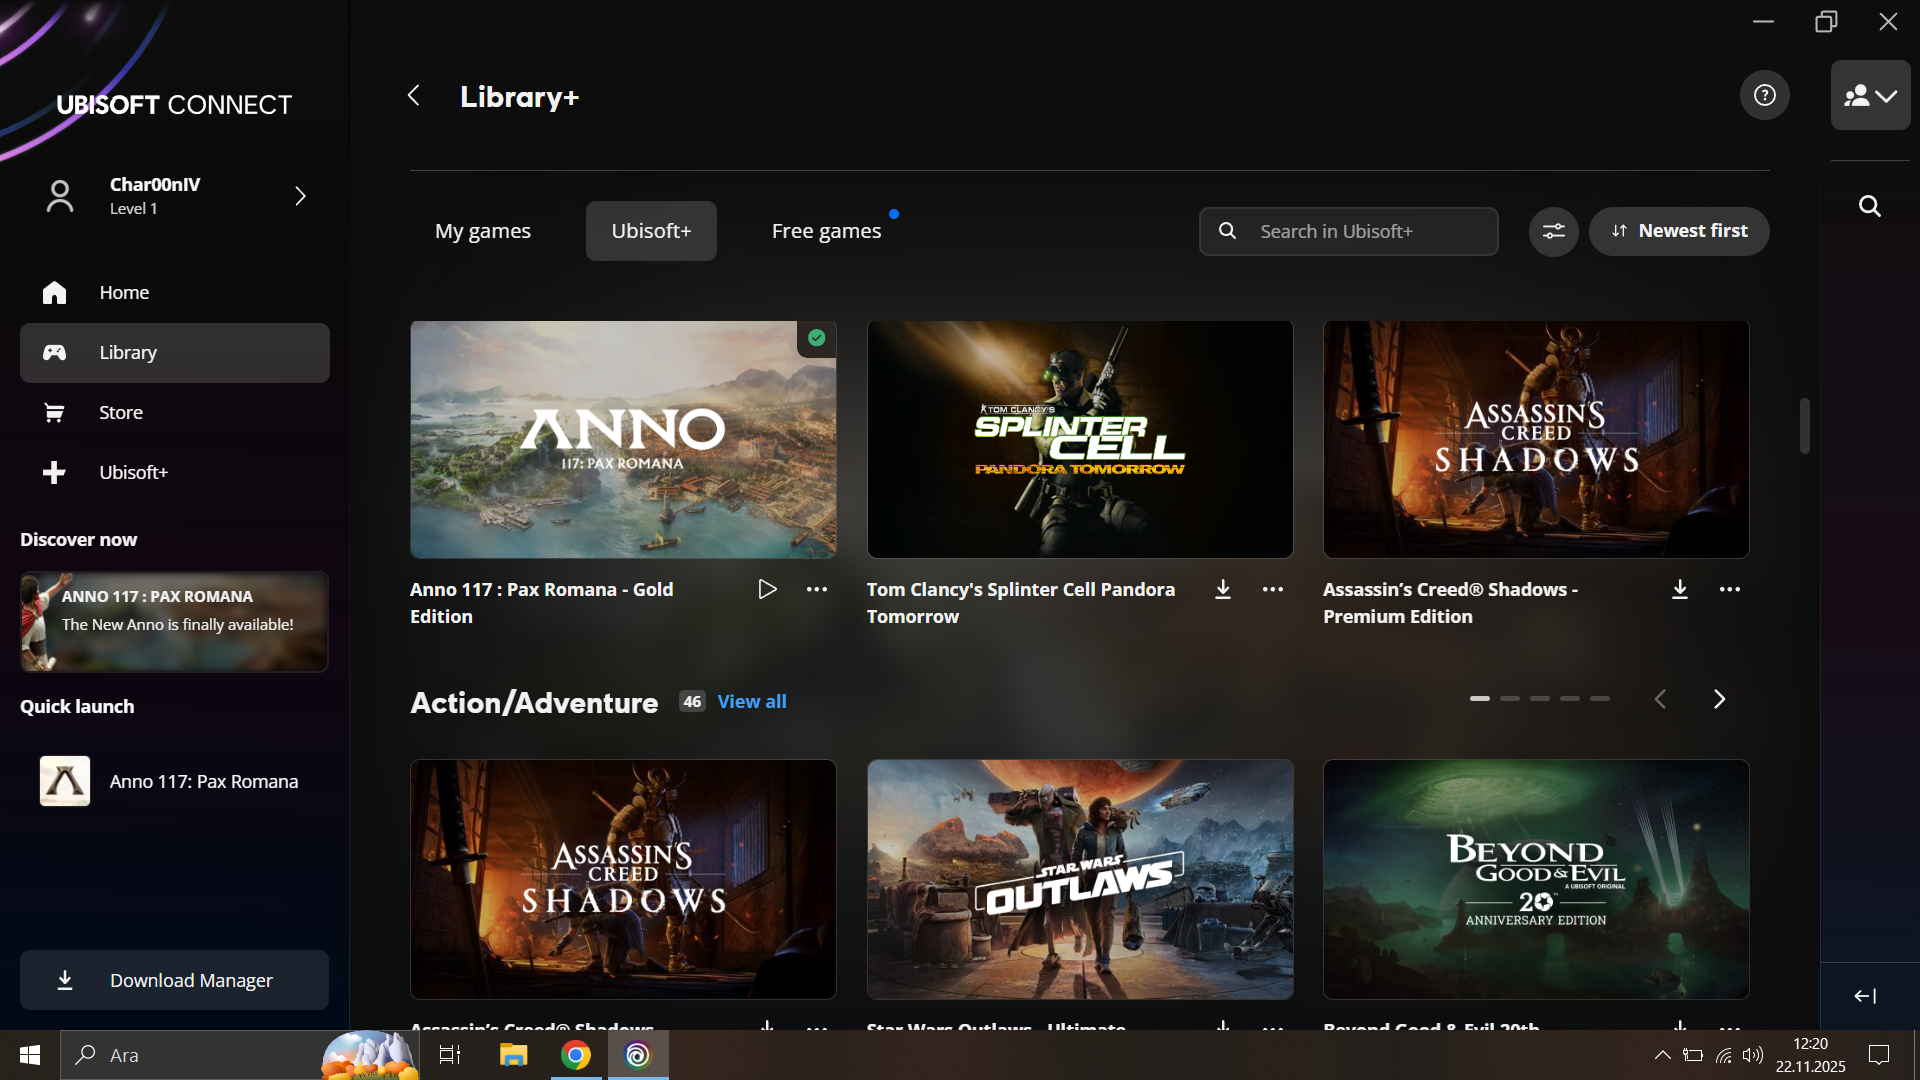This screenshot has height=1080, width=1920.
Task: Open the Store page in sidebar
Action: tap(121, 412)
